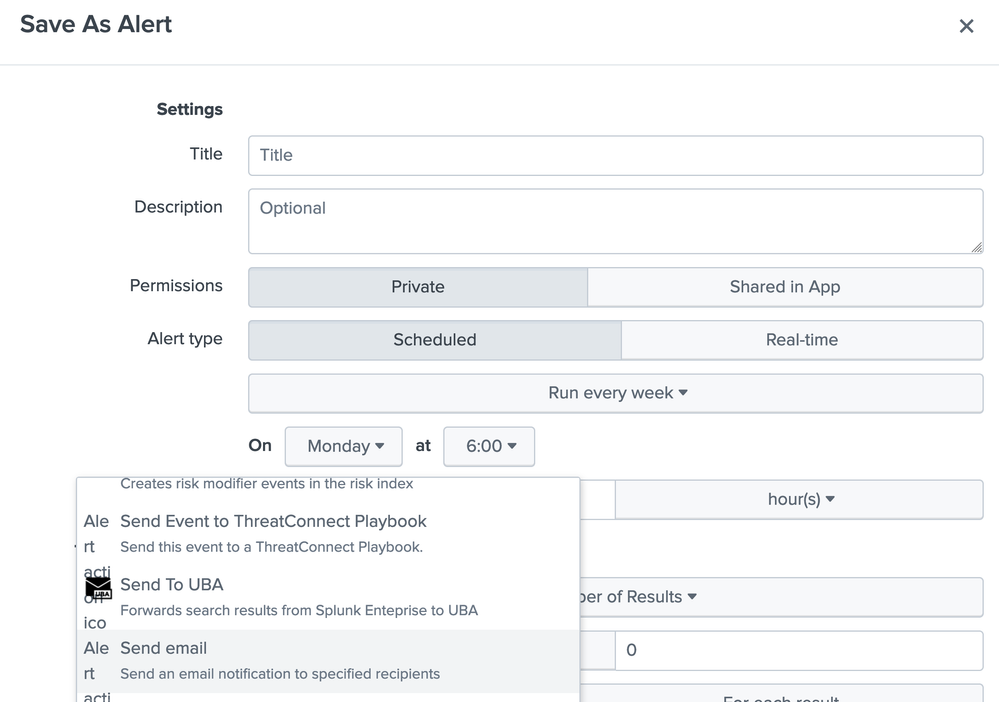Click the broken icon beside Send email
999x702 pixels.
tap(96, 661)
